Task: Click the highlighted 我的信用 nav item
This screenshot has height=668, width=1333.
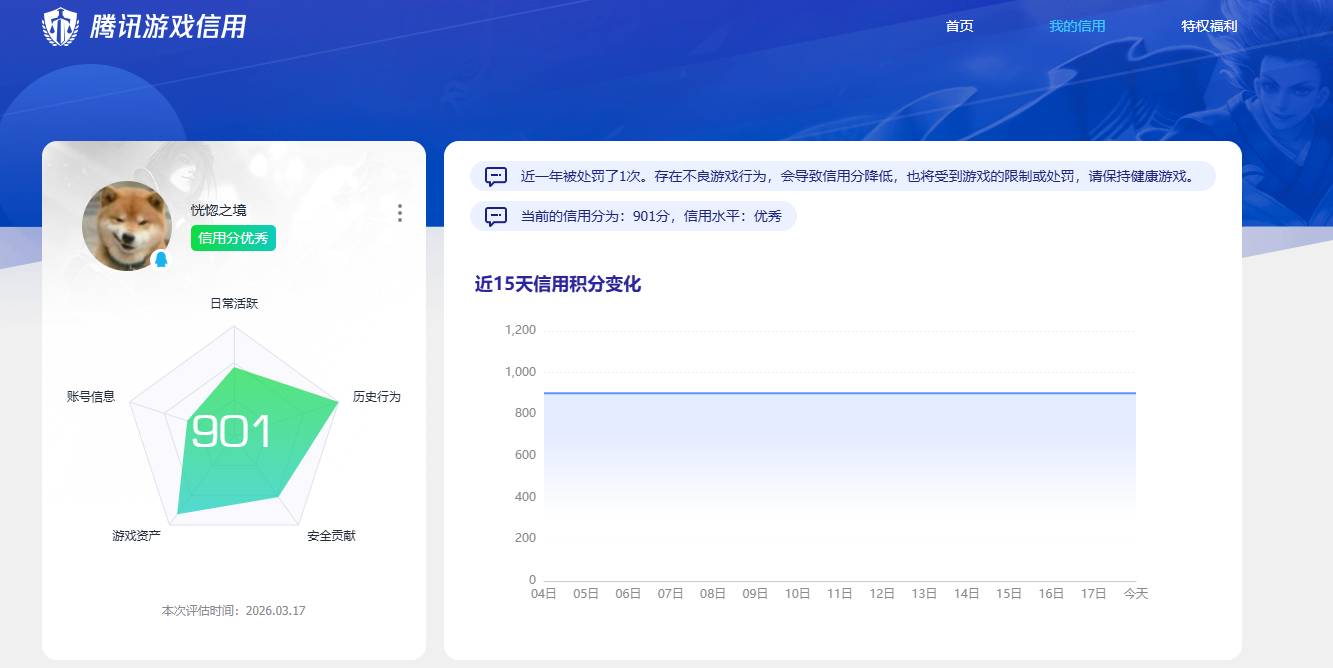Action: pyautogui.click(x=1075, y=26)
